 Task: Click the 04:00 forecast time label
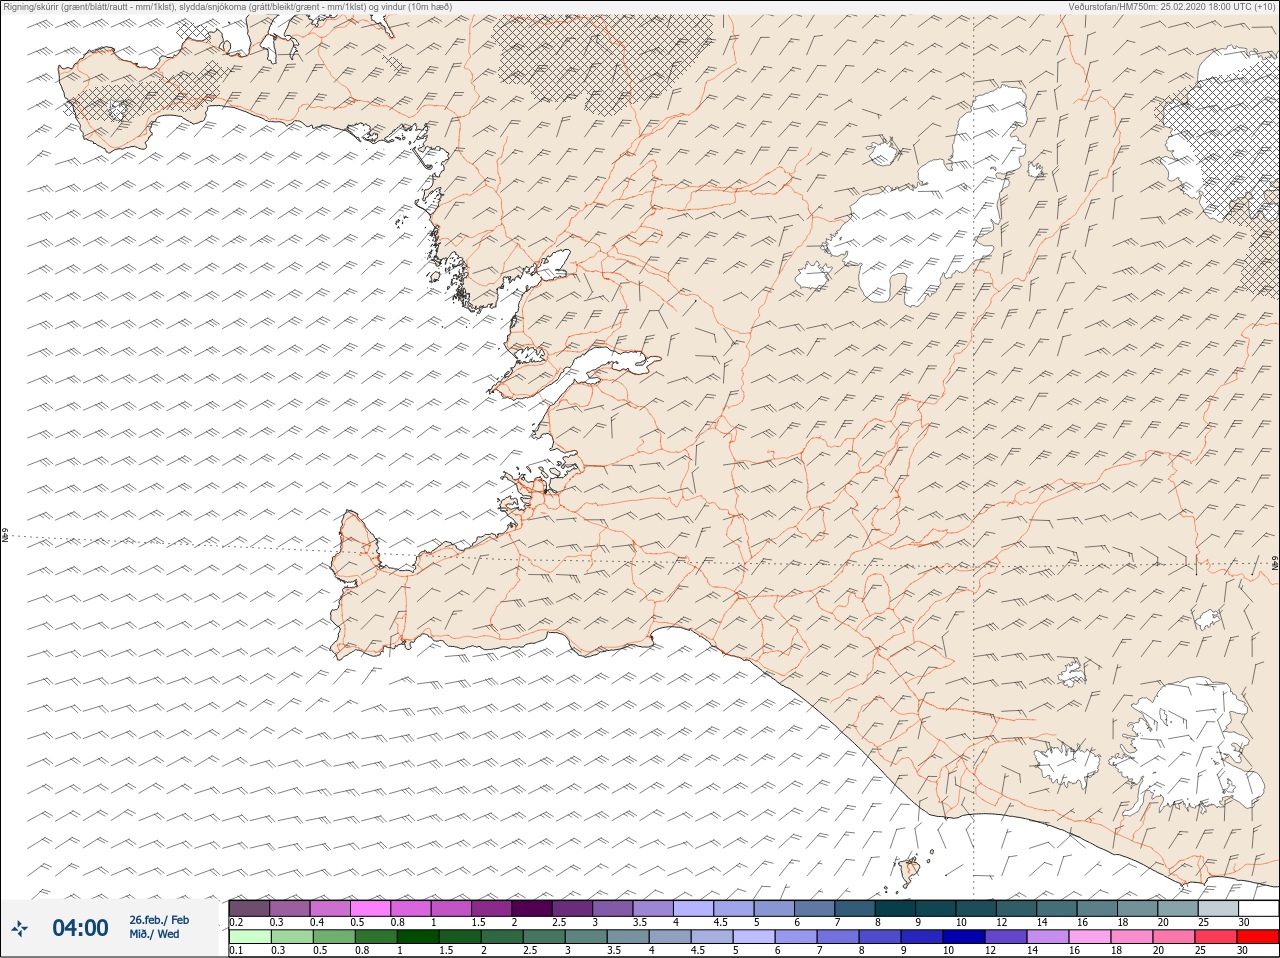[x=80, y=928]
